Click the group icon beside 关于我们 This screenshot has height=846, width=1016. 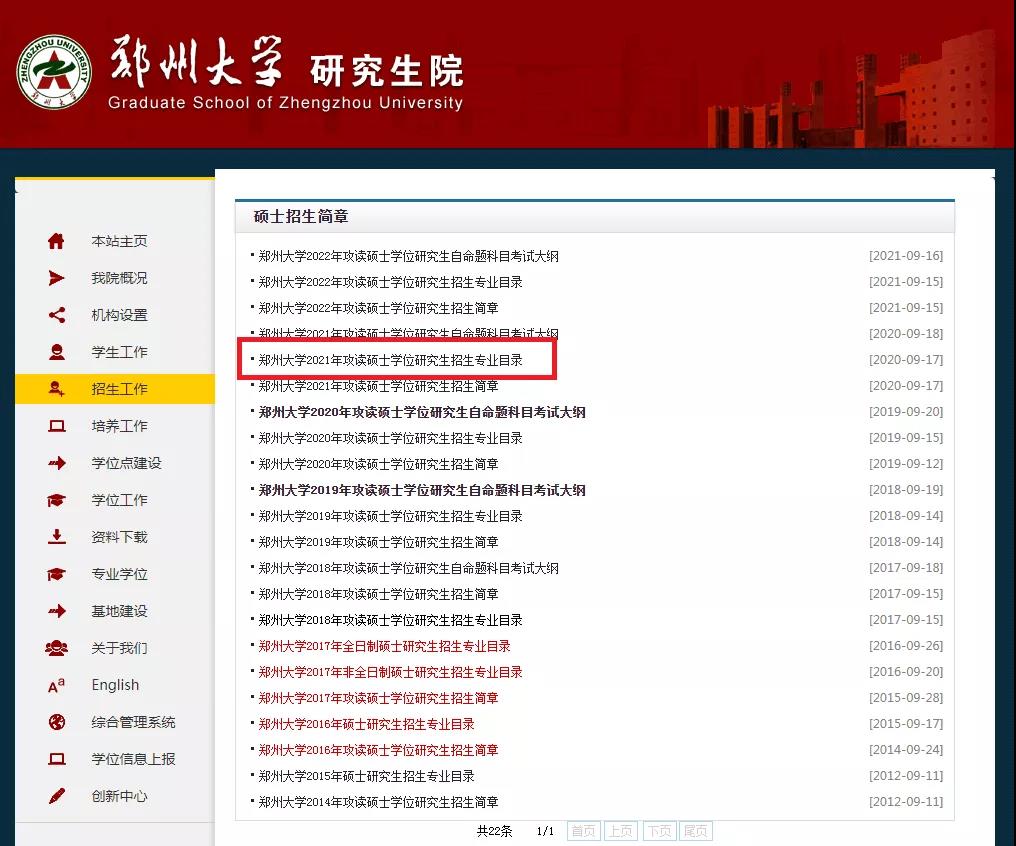[x=56, y=648]
